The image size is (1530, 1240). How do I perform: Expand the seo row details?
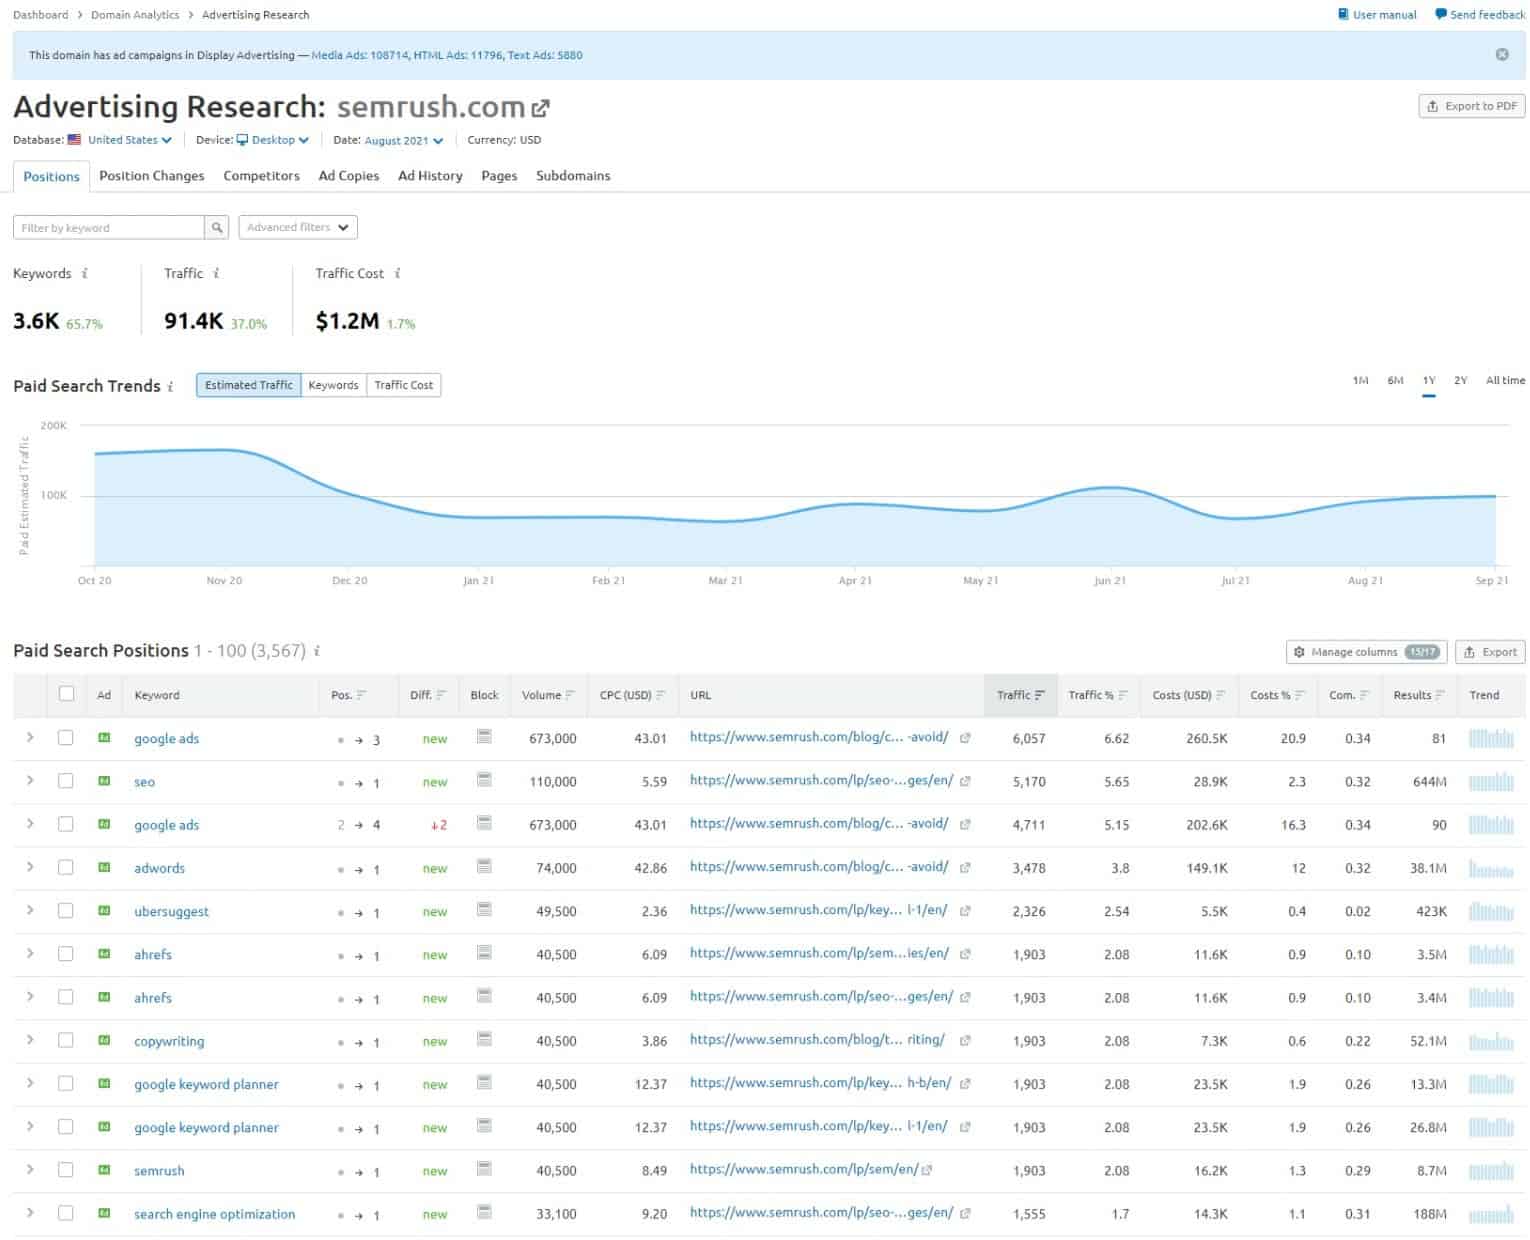(30, 780)
